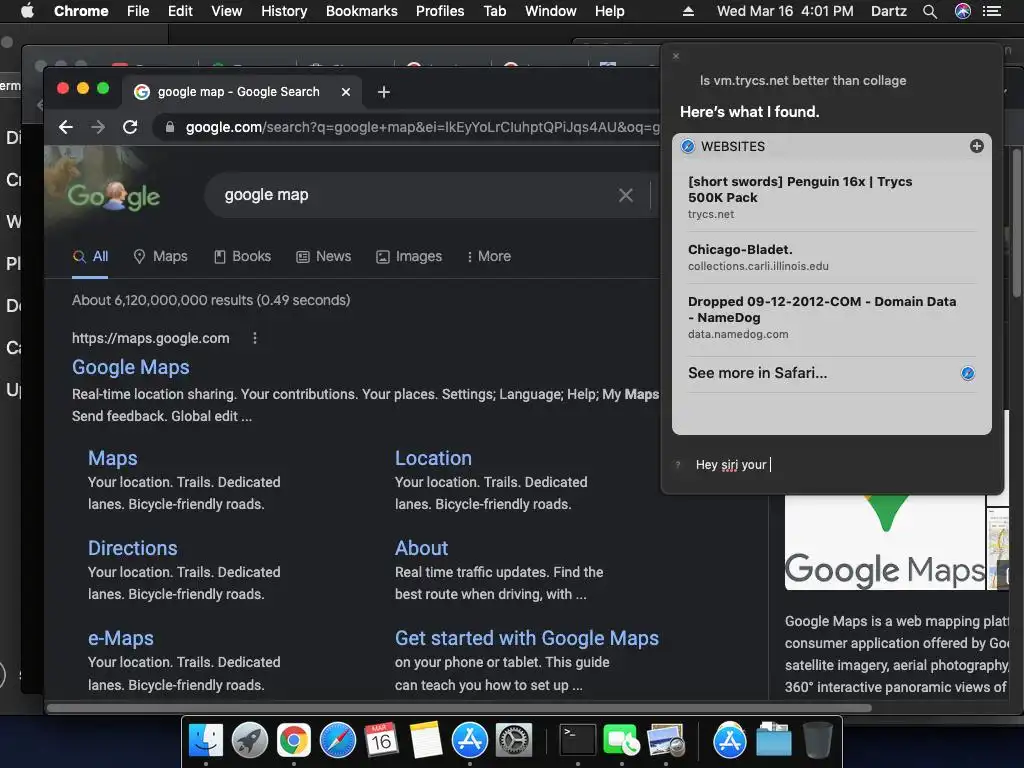
Task: Click the date and time in menu bar
Action: [785, 11]
